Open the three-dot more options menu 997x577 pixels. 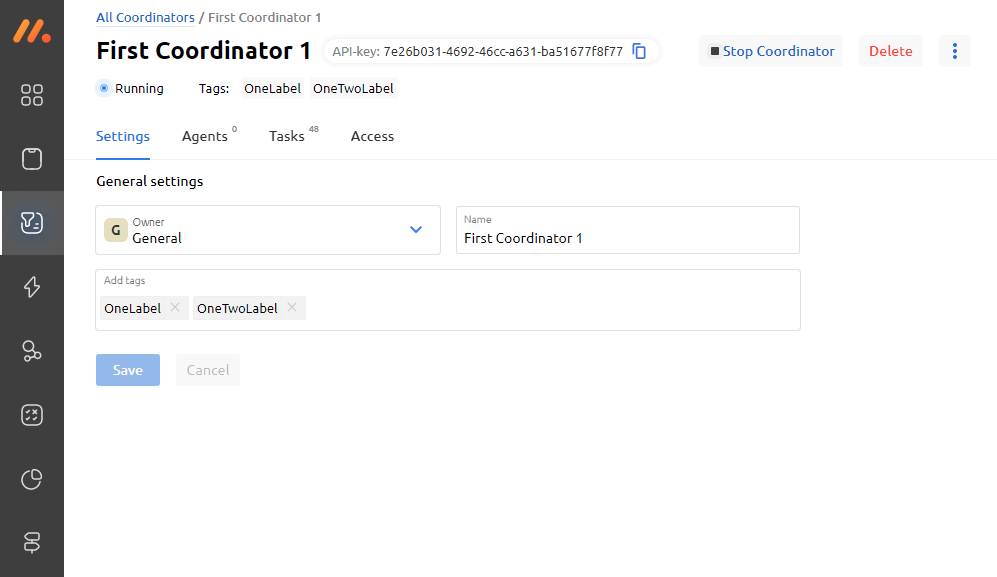pyautogui.click(x=955, y=51)
